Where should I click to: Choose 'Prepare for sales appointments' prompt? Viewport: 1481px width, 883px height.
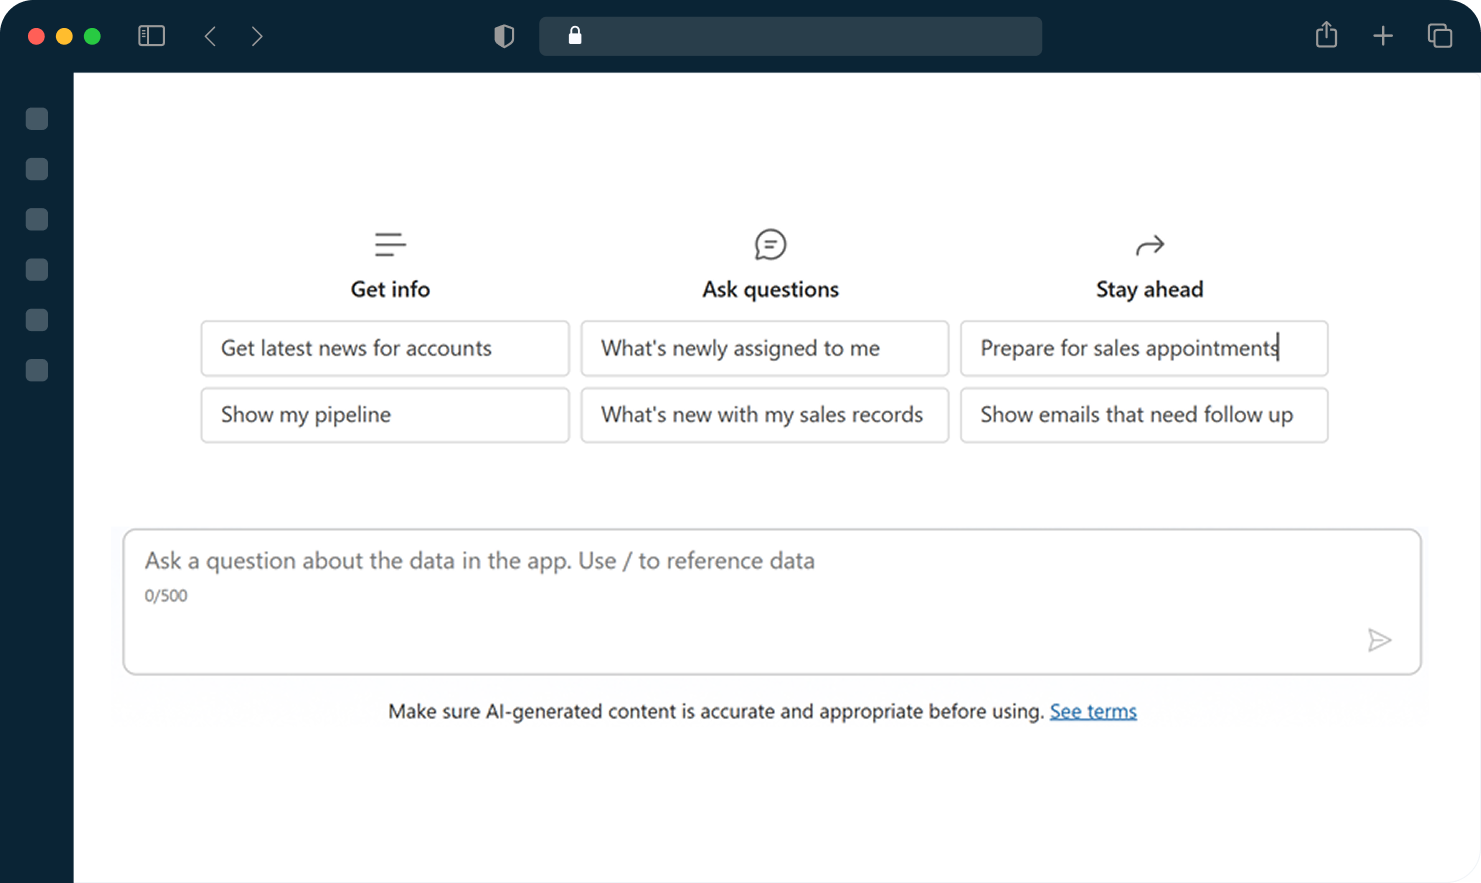(x=1144, y=348)
